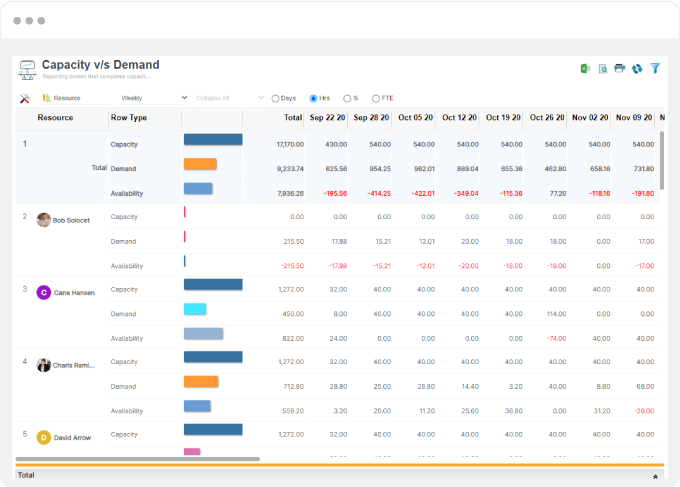The width and height of the screenshot is (680, 487).
Task: Open the Collapse All dropdown
Action: click(x=230, y=98)
